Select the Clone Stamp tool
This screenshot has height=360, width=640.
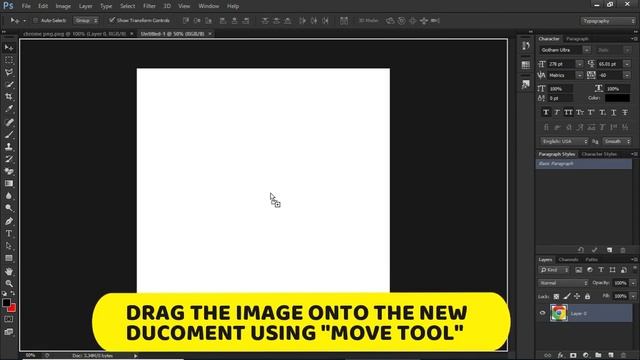[9, 147]
